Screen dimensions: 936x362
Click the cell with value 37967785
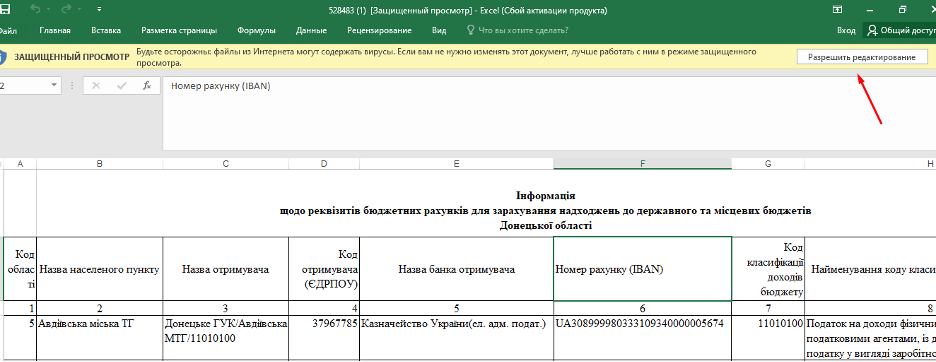point(324,338)
